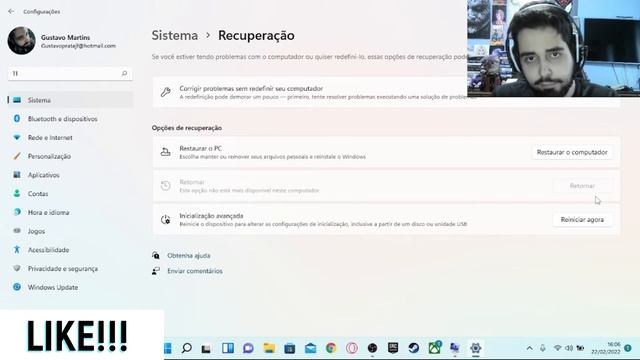Open Aplicativos settings
The image size is (640, 360).
pyautogui.click(x=70, y=175)
